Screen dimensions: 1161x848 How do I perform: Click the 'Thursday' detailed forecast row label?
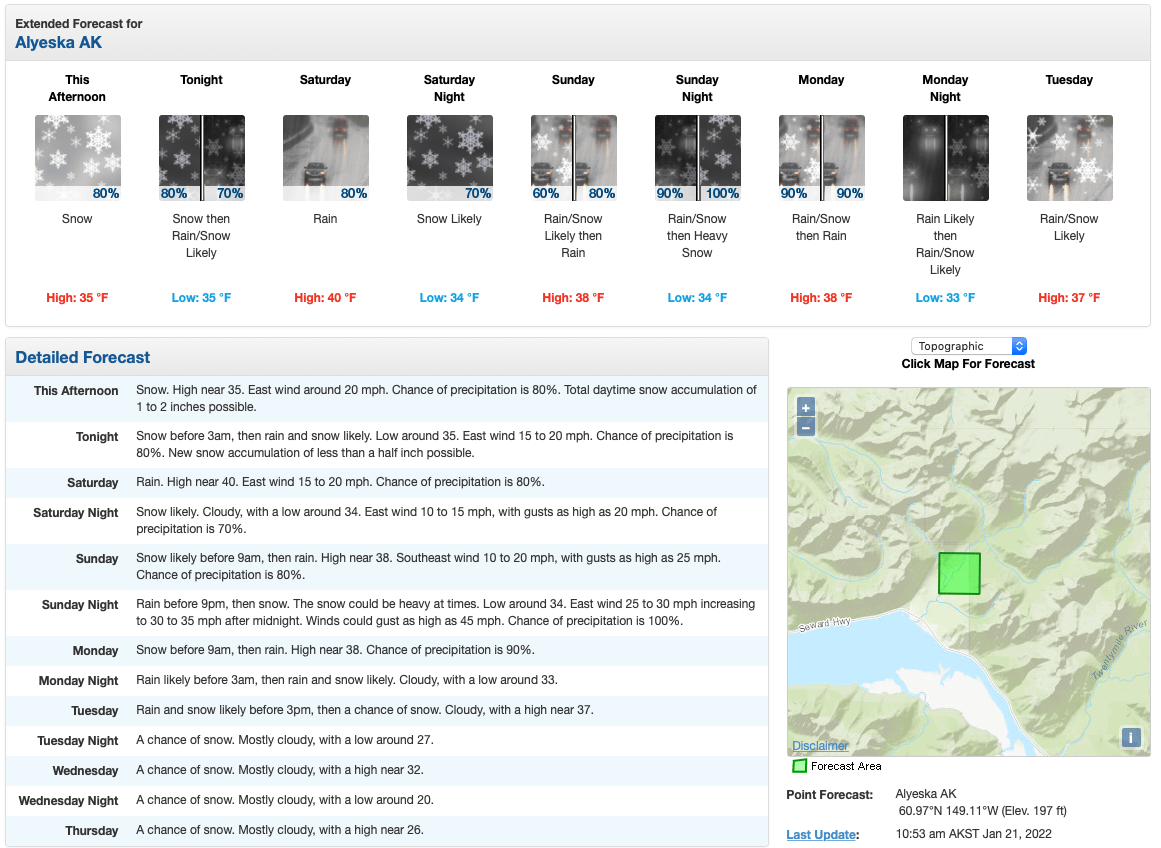[x=92, y=830]
